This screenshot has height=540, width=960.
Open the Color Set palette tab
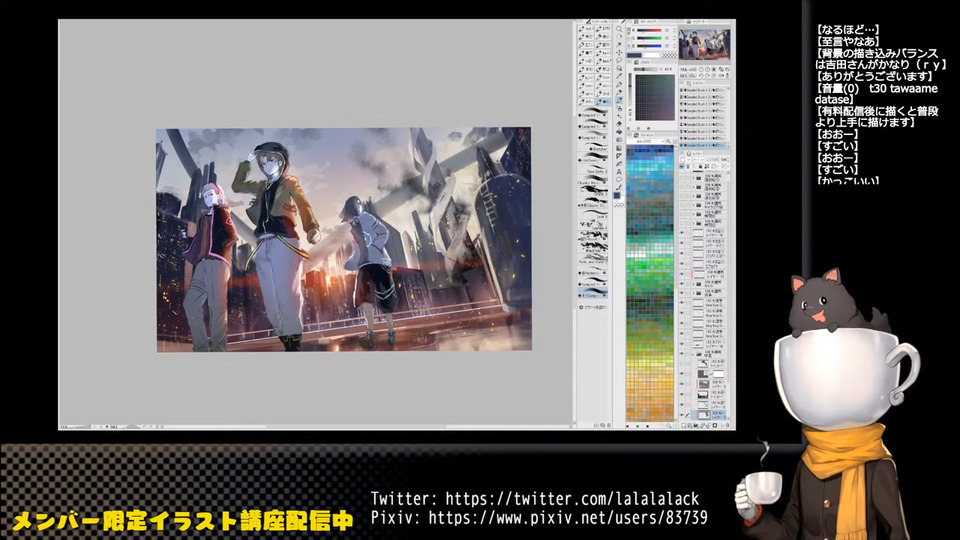click(643, 135)
